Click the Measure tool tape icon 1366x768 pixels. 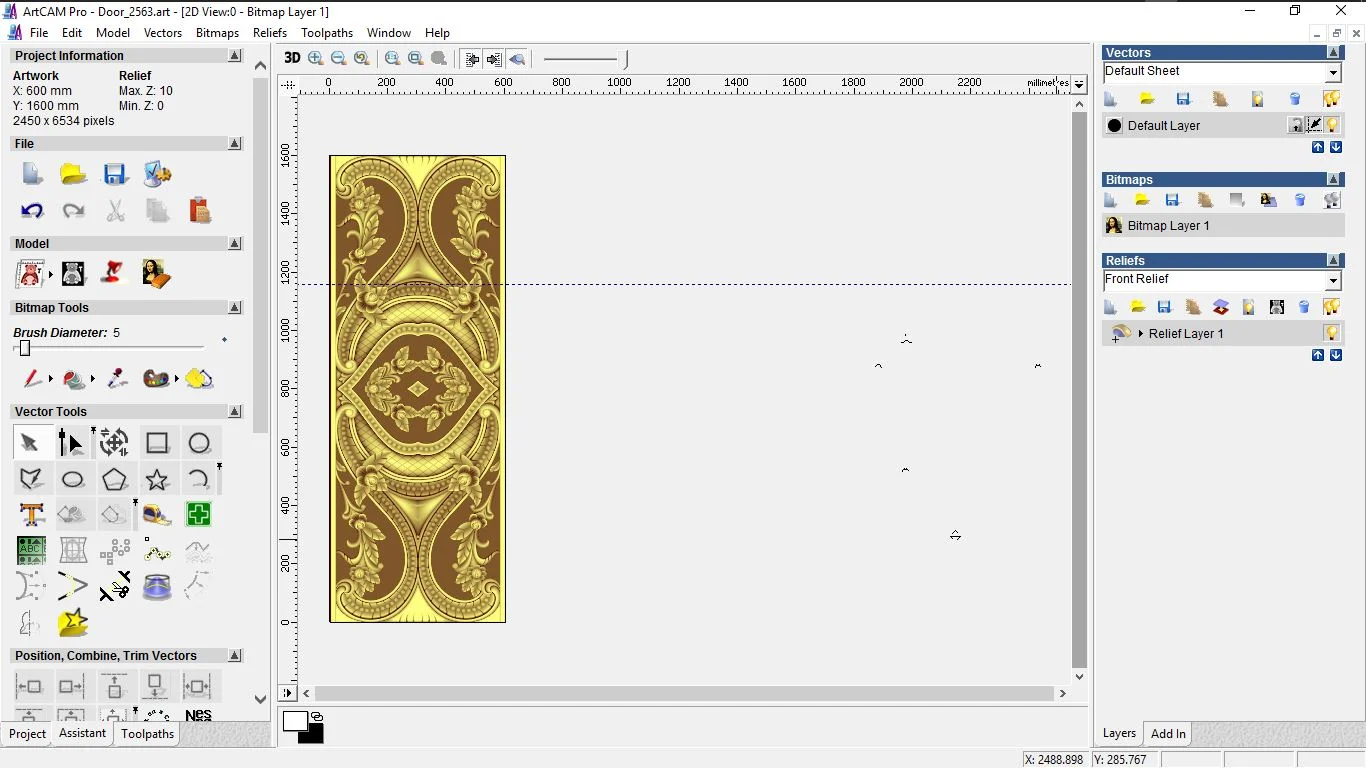[157, 515]
